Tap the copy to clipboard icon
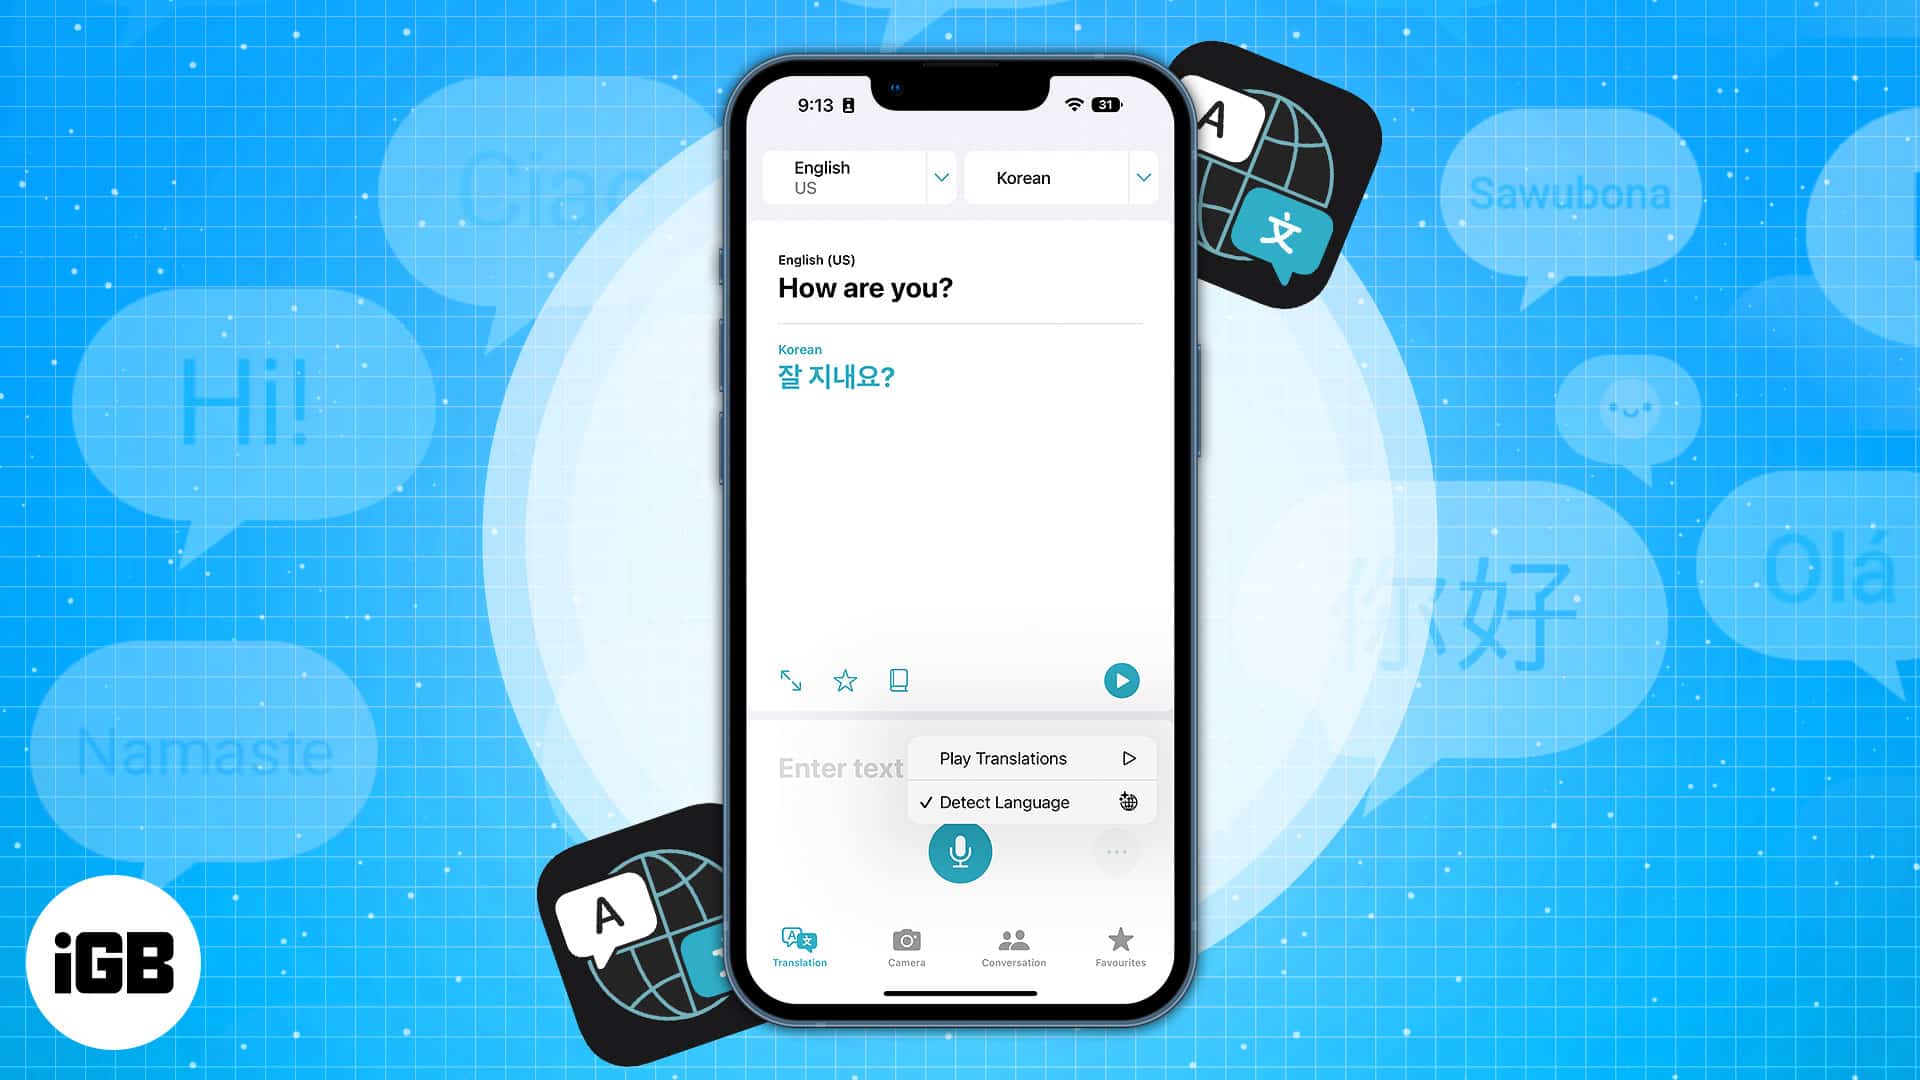The width and height of the screenshot is (1920, 1080). pyautogui.click(x=897, y=680)
